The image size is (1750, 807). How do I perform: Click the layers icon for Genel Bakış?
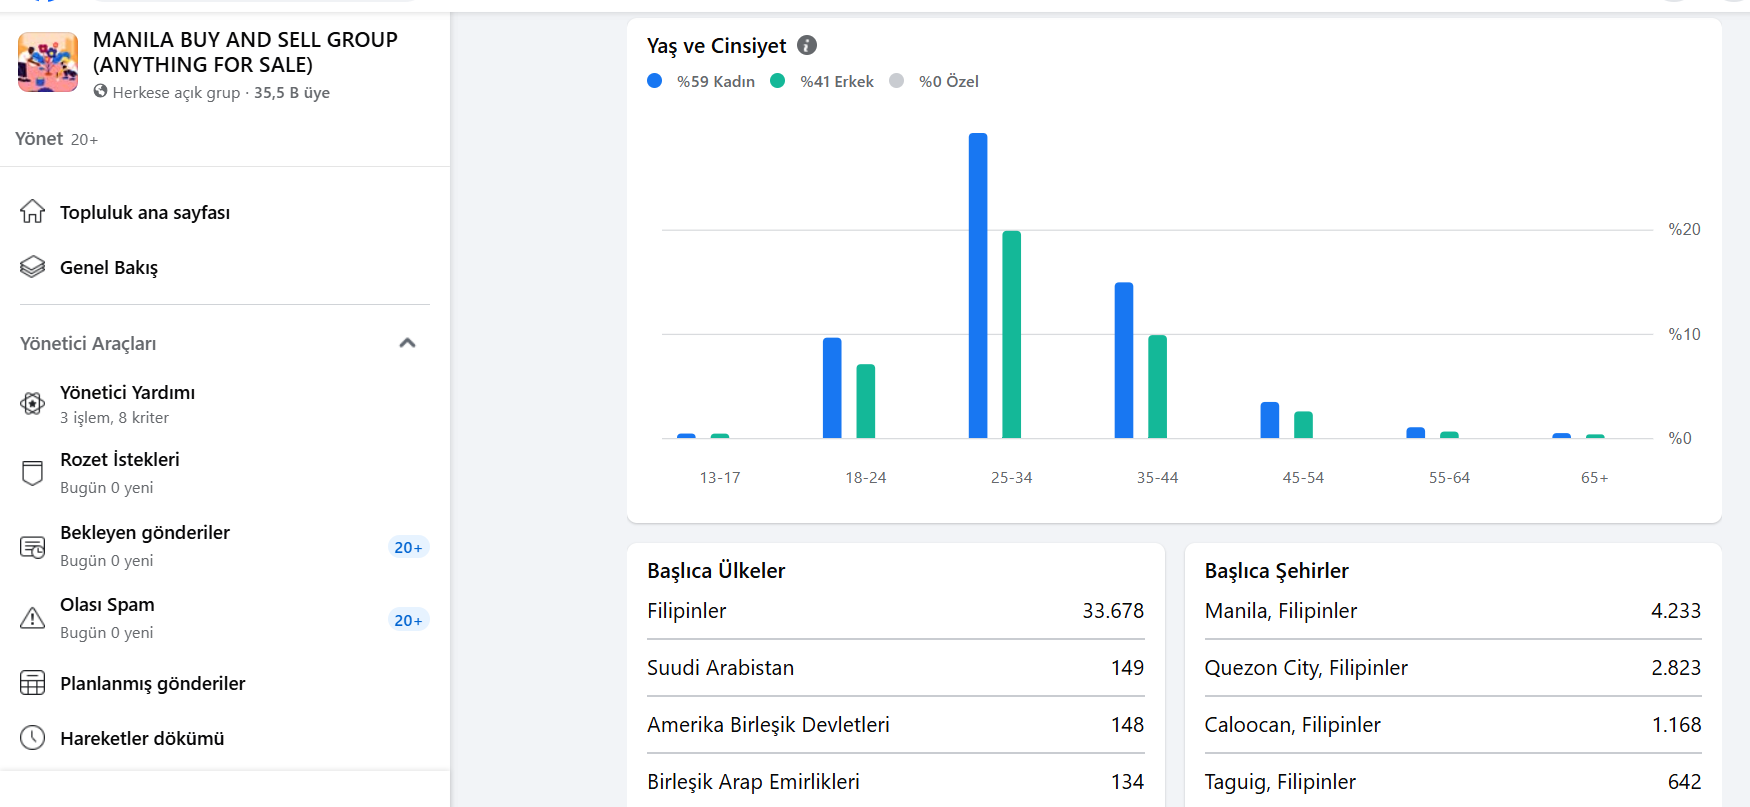point(33,267)
